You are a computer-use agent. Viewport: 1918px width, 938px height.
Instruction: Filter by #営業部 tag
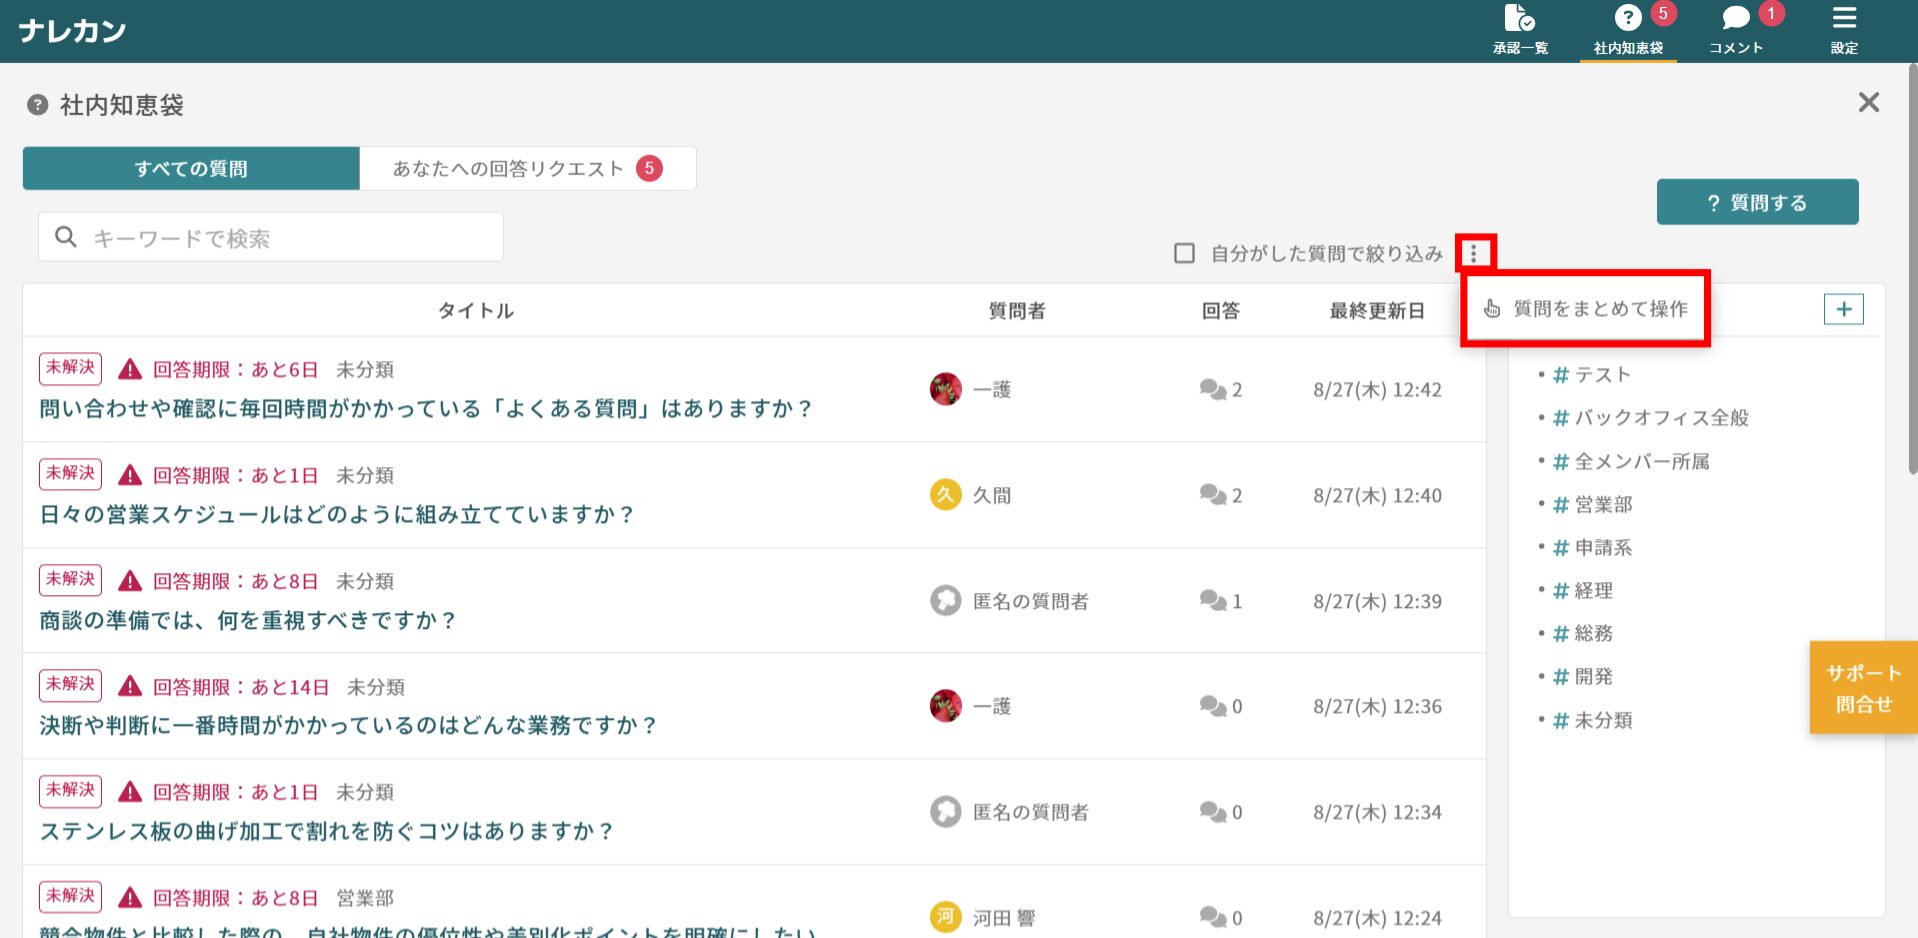[x=1592, y=504]
